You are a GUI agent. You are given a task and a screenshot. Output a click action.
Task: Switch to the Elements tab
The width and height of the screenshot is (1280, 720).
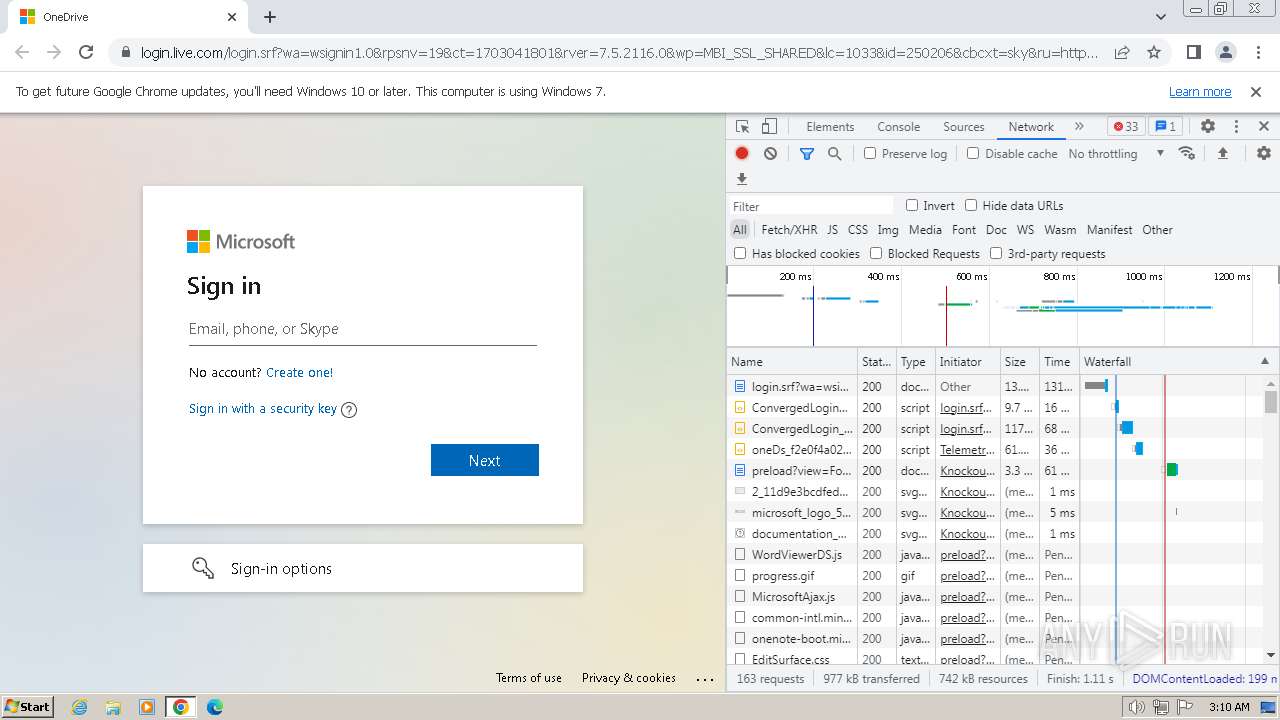[x=830, y=127]
